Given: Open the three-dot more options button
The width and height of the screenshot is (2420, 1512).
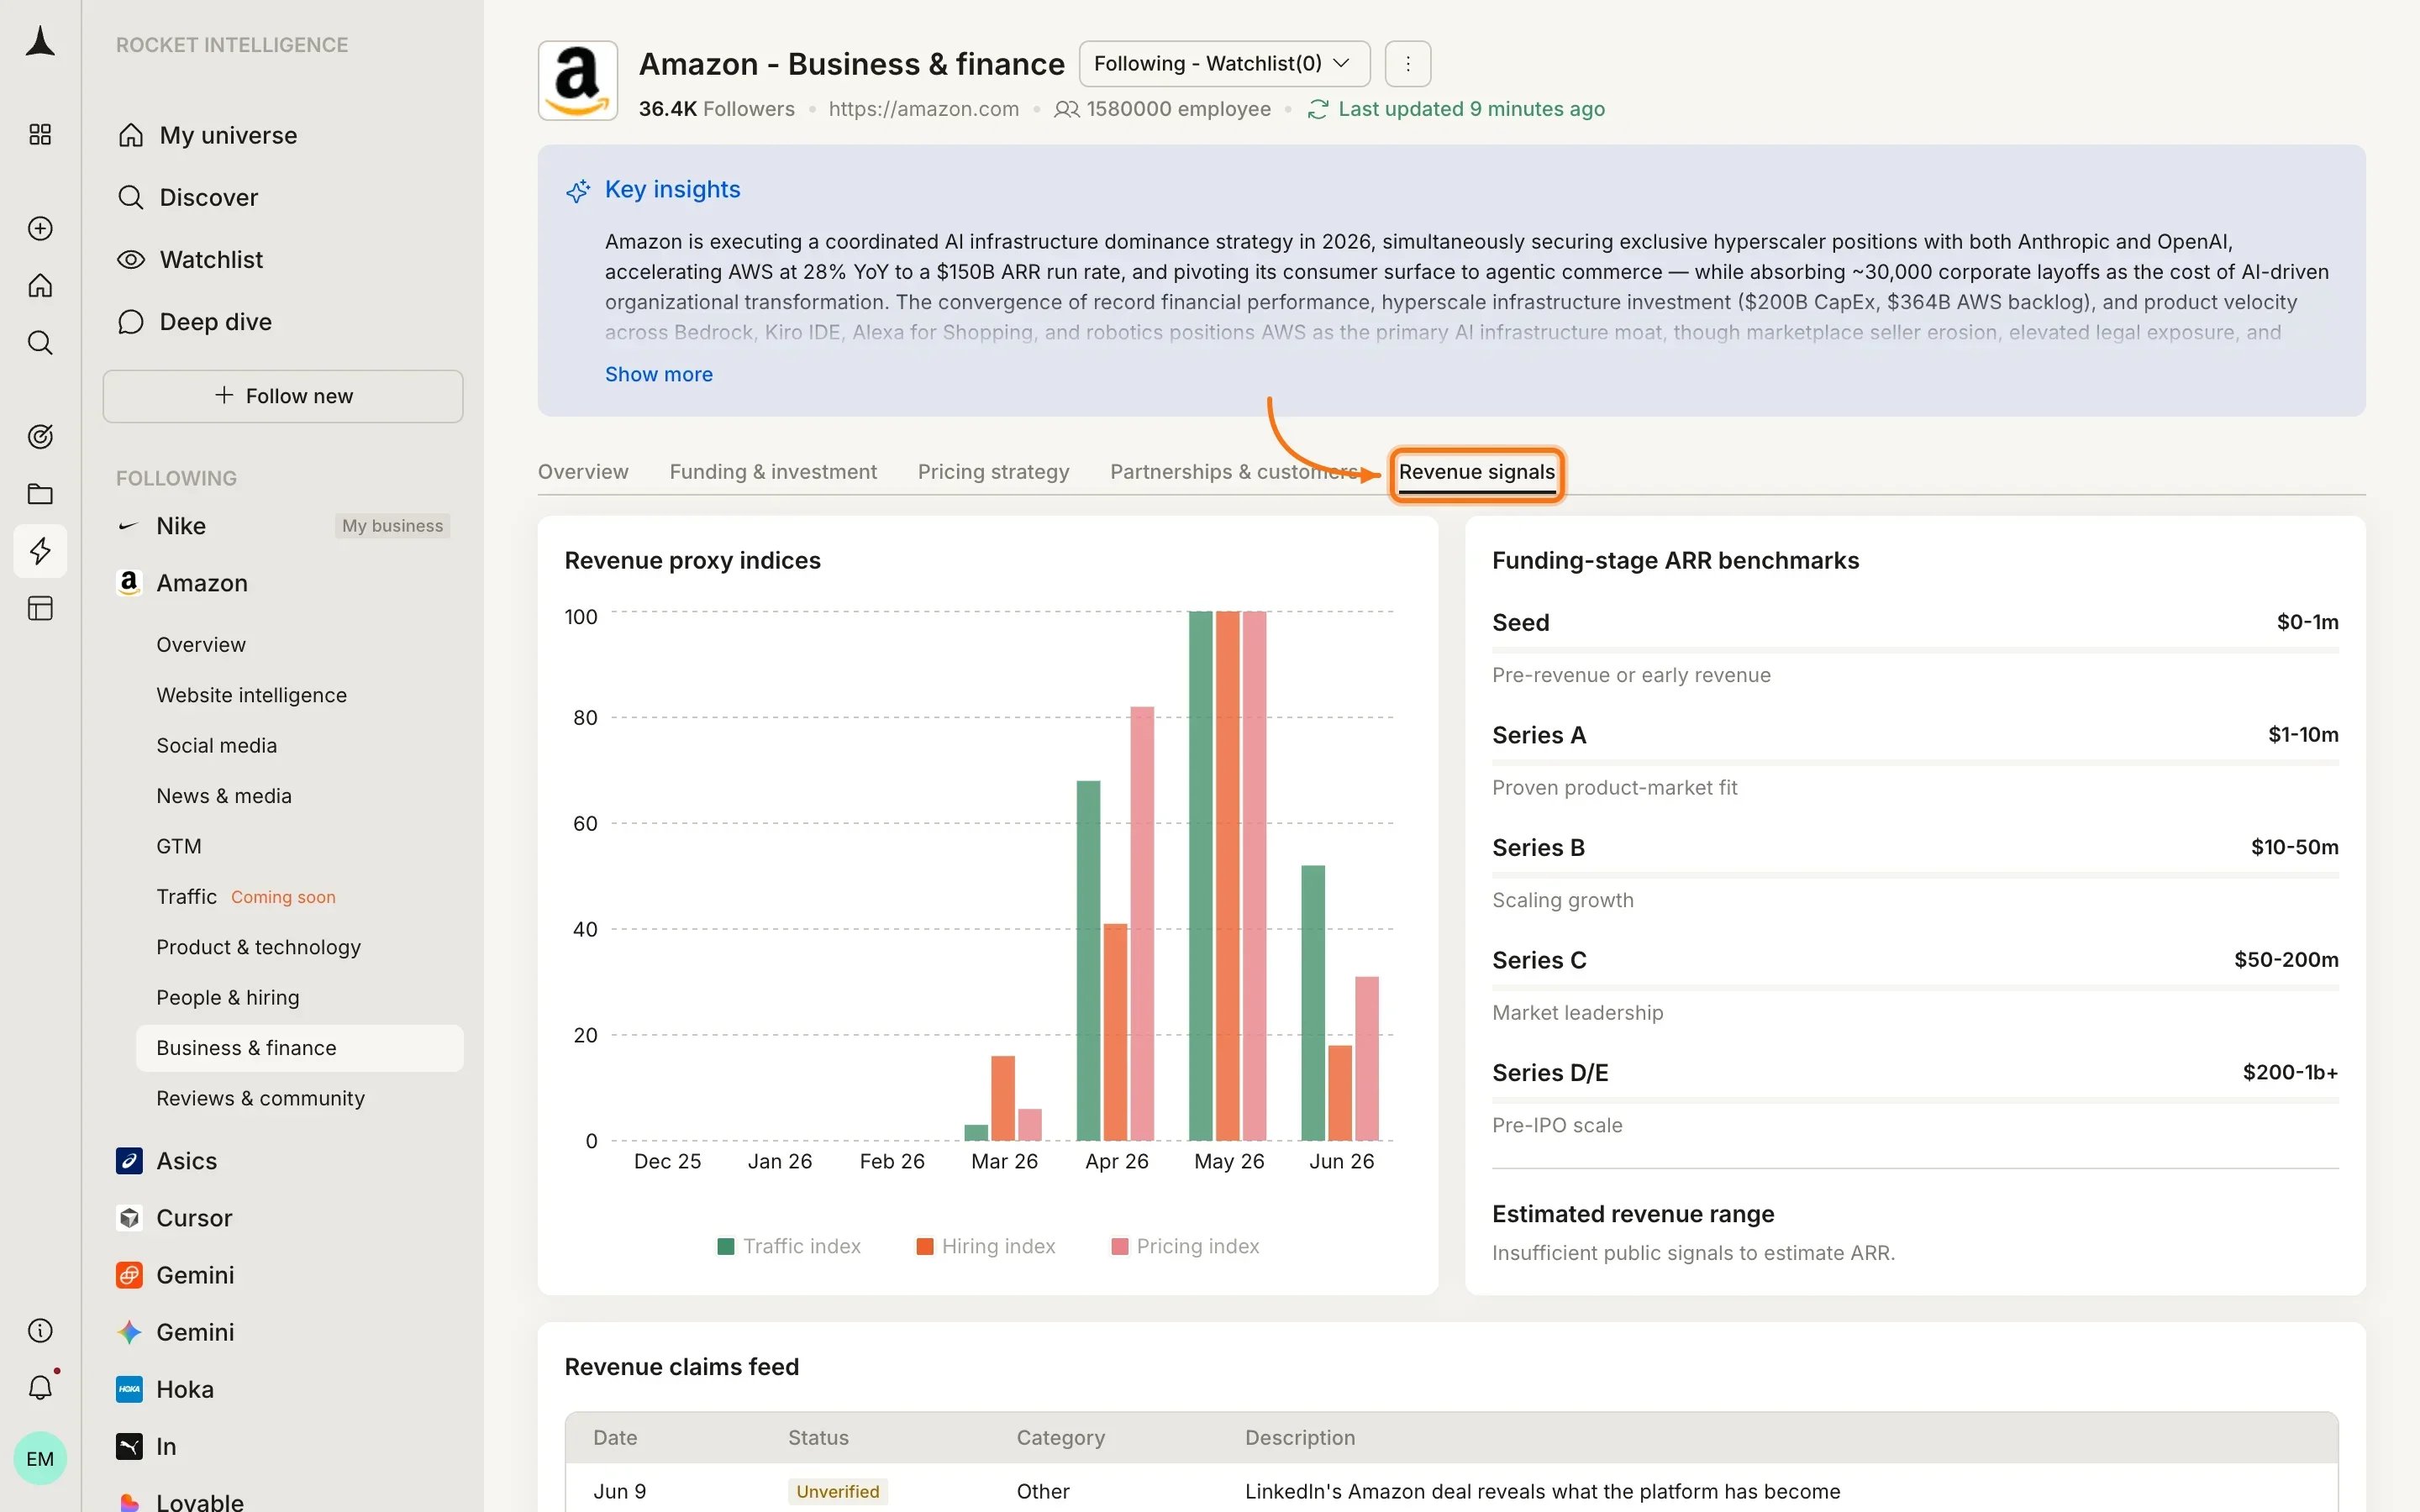Looking at the screenshot, I should [x=1407, y=64].
